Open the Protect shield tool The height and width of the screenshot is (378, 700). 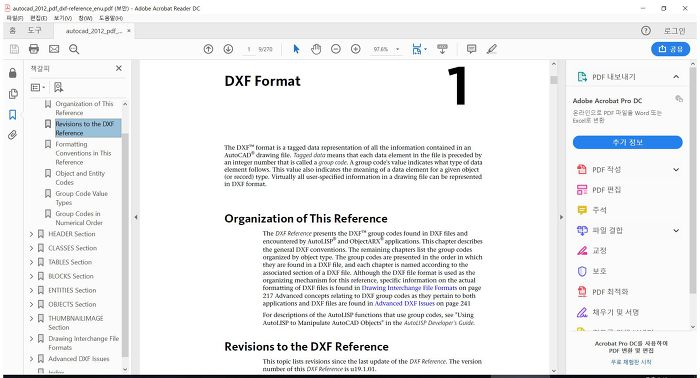pyautogui.click(x=592, y=271)
